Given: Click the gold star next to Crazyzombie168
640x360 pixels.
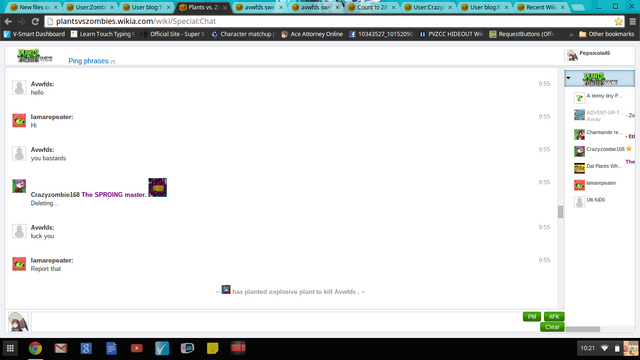Looking at the screenshot, I should pyautogui.click(x=629, y=149).
